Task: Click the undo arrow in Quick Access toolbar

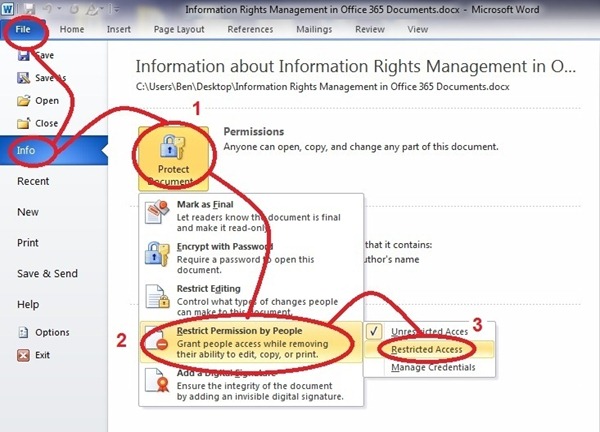Action: [47, 8]
